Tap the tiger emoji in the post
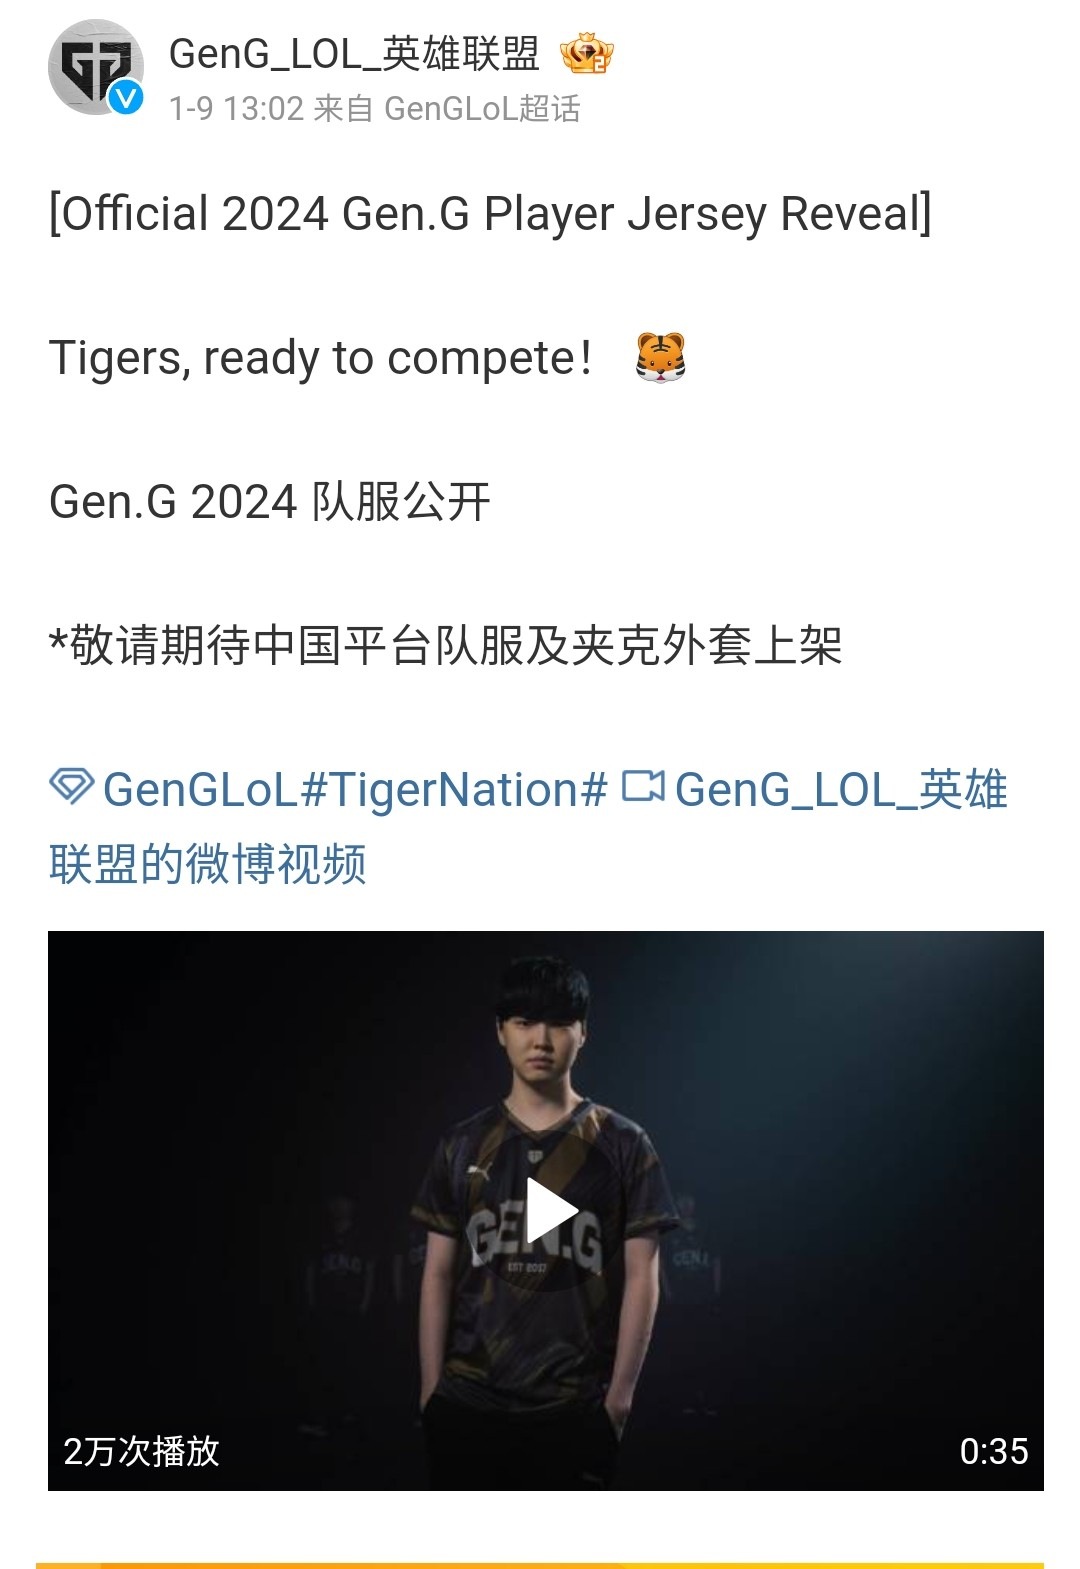 tap(661, 358)
